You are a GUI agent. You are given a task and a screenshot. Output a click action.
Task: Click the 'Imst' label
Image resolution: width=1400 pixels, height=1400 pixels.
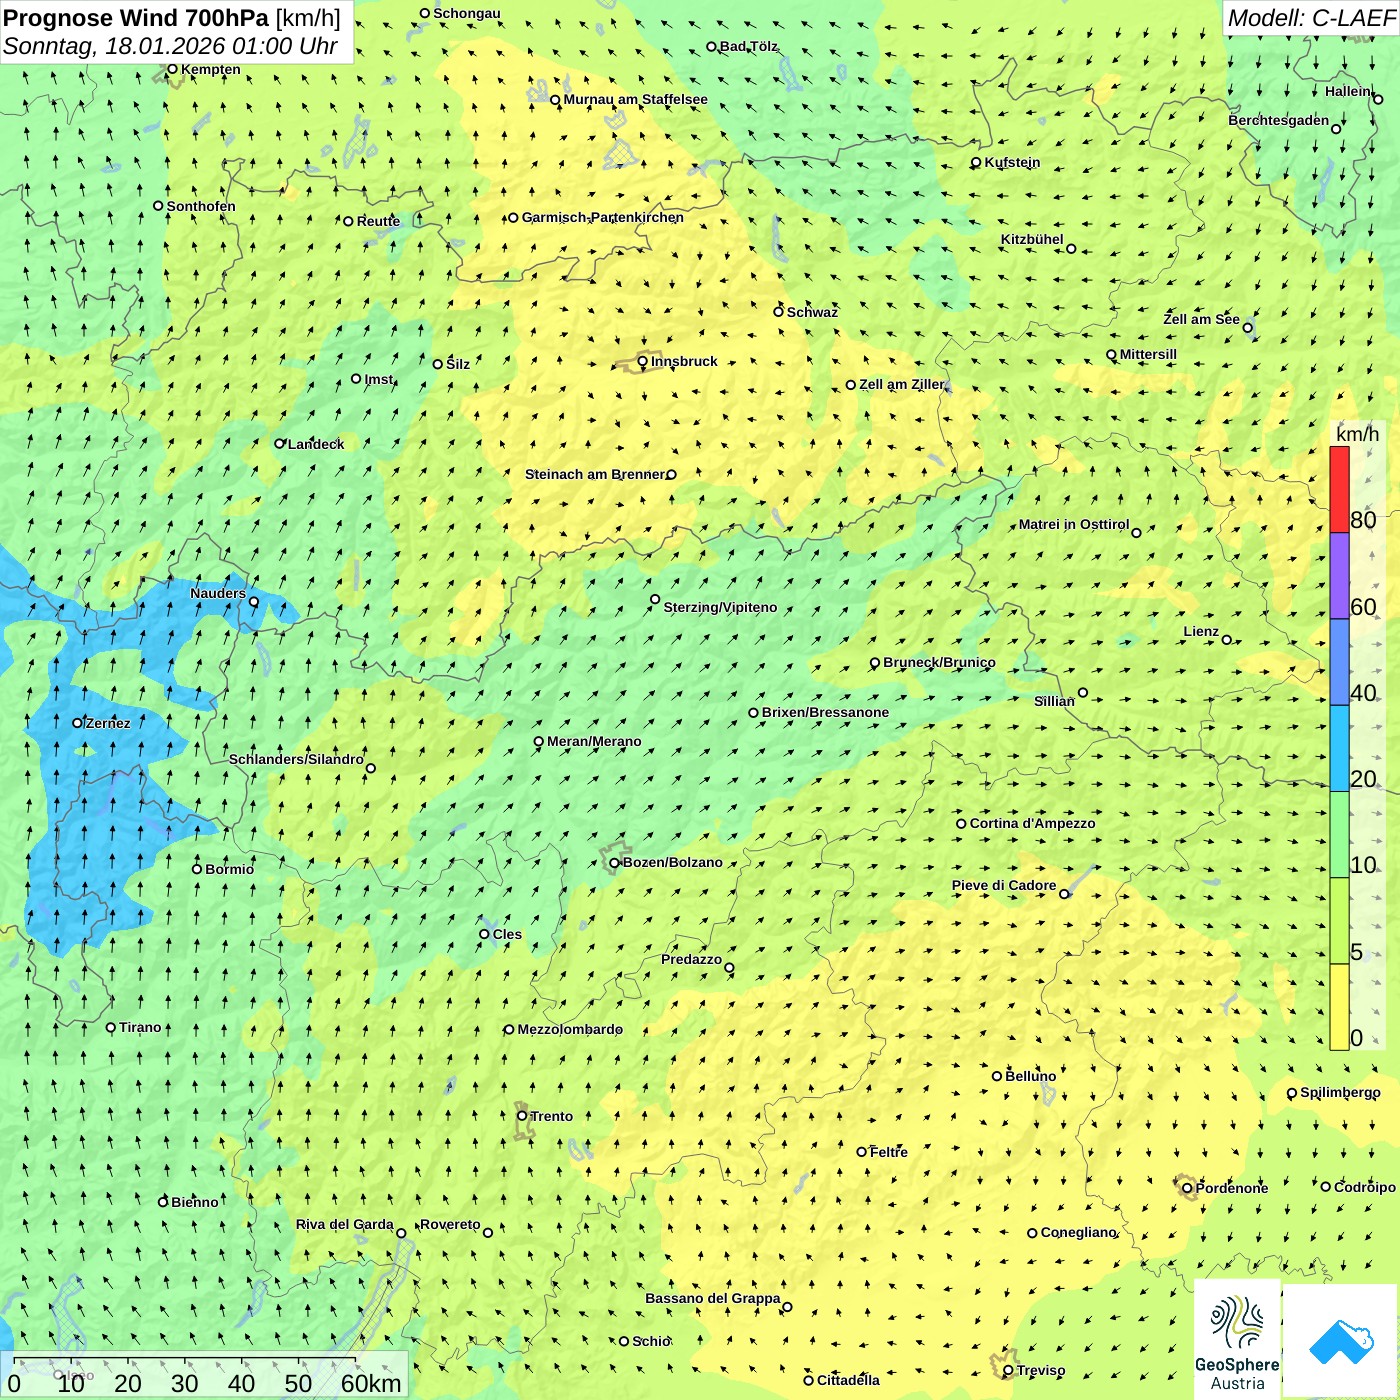coord(379,379)
